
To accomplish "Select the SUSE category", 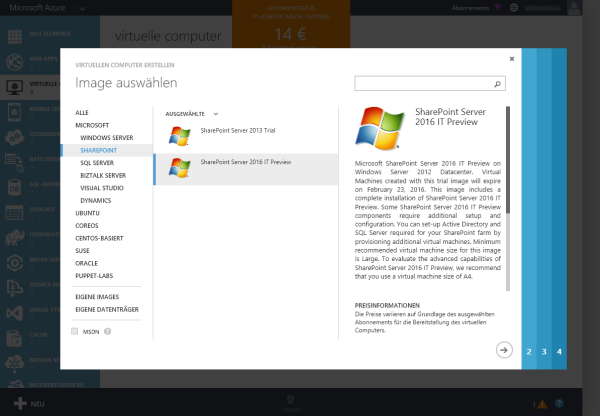I will (82, 251).
